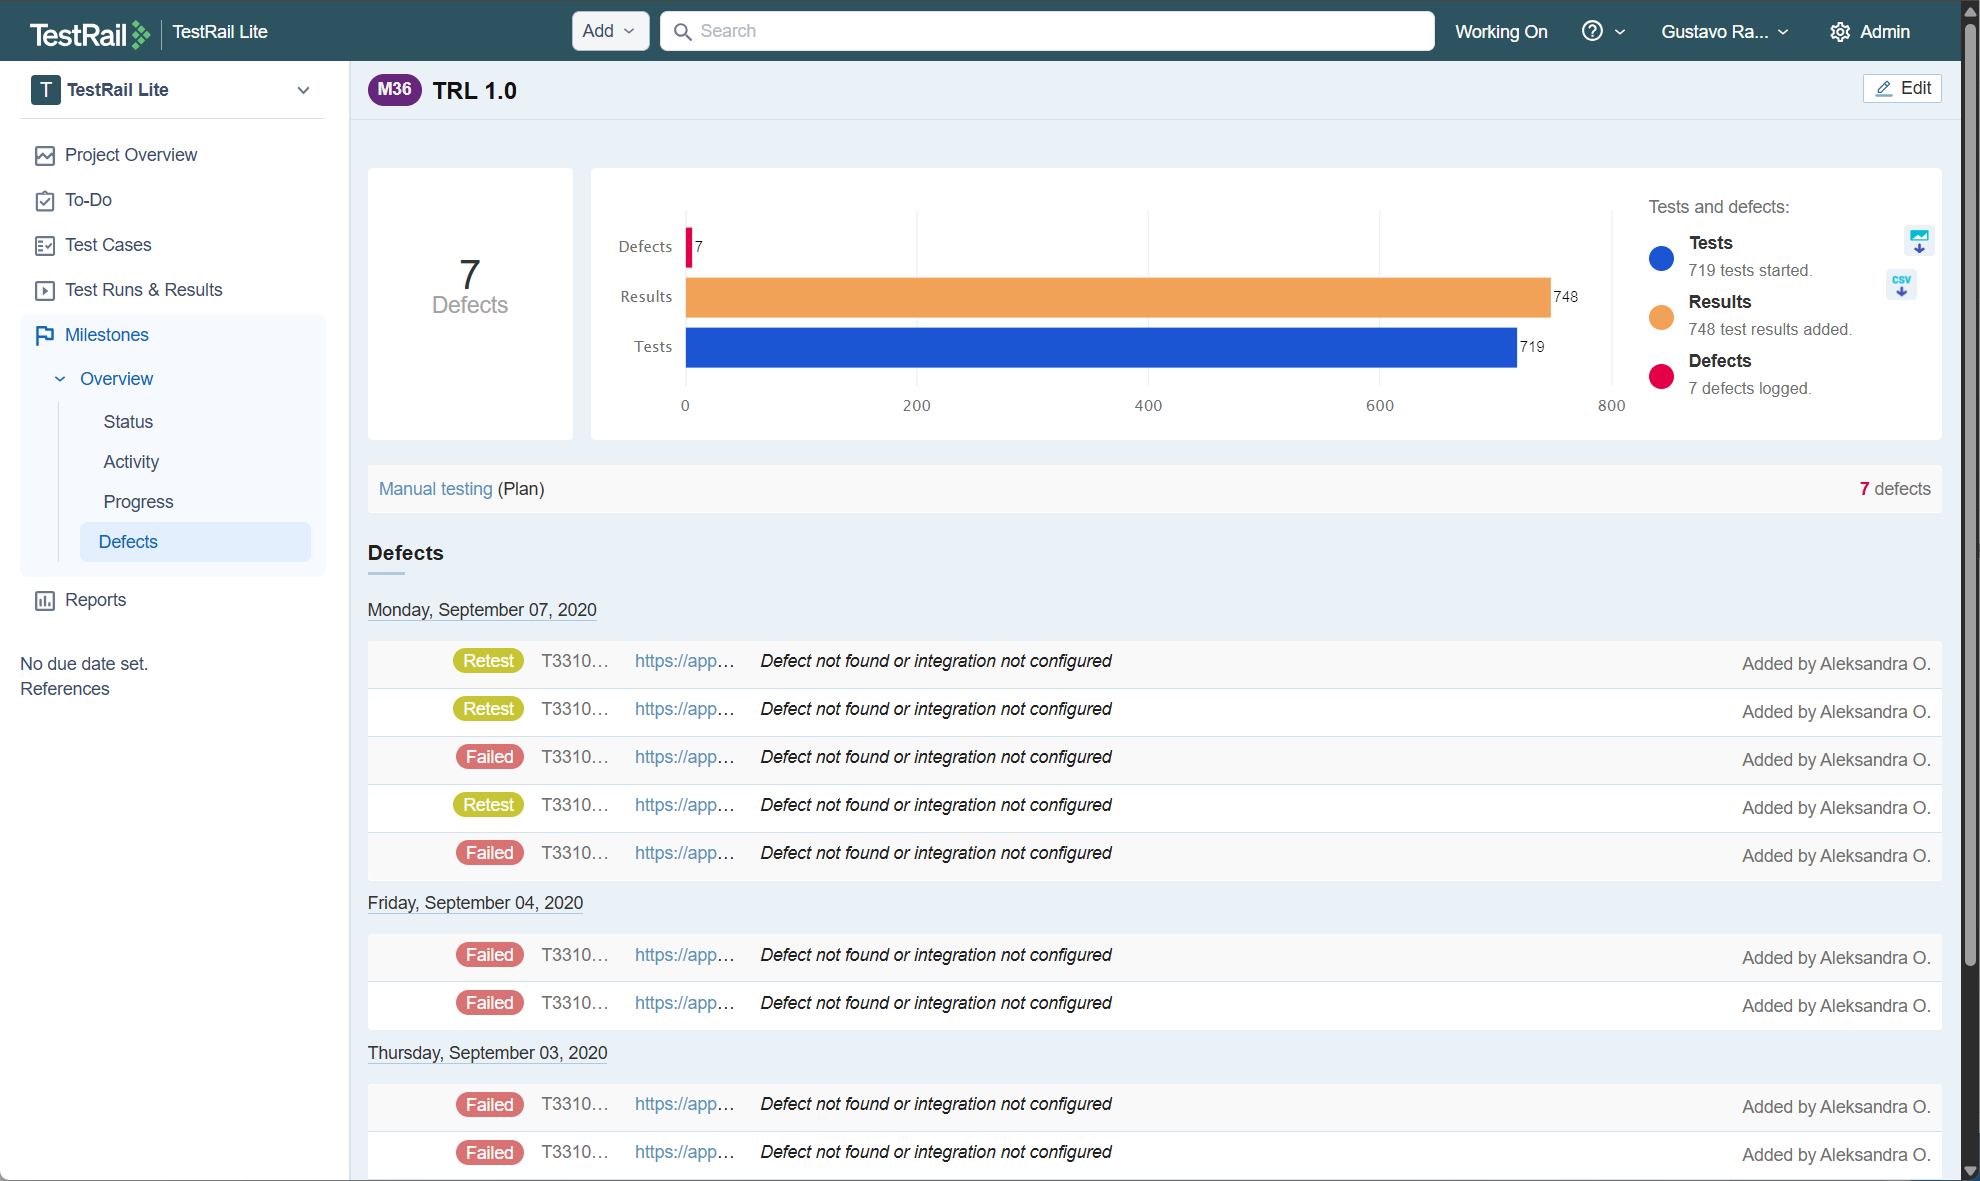This screenshot has width=1980, height=1181.
Task: Toggle the red Defects legend swatch
Action: 1661,376
